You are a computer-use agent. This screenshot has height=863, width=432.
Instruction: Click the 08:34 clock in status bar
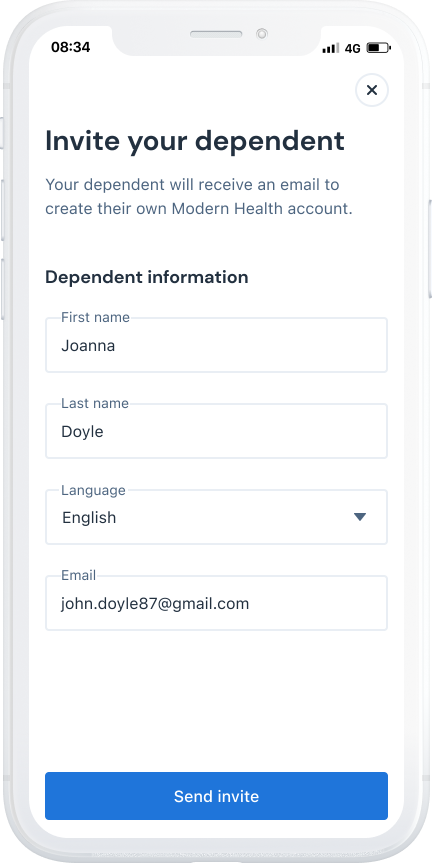pos(70,47)
